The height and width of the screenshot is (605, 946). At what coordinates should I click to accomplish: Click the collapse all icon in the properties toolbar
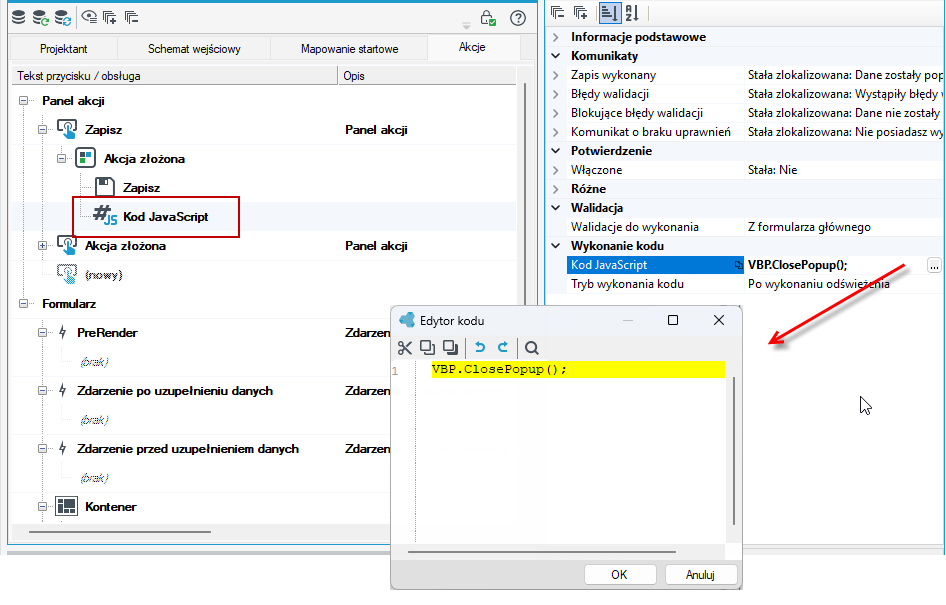coord(558,12)
